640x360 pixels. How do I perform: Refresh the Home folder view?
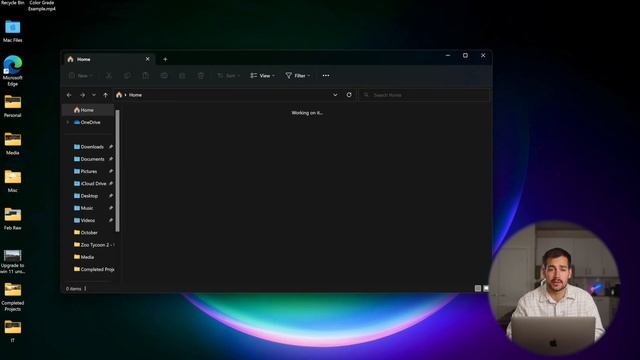click(x=349, y=95)
